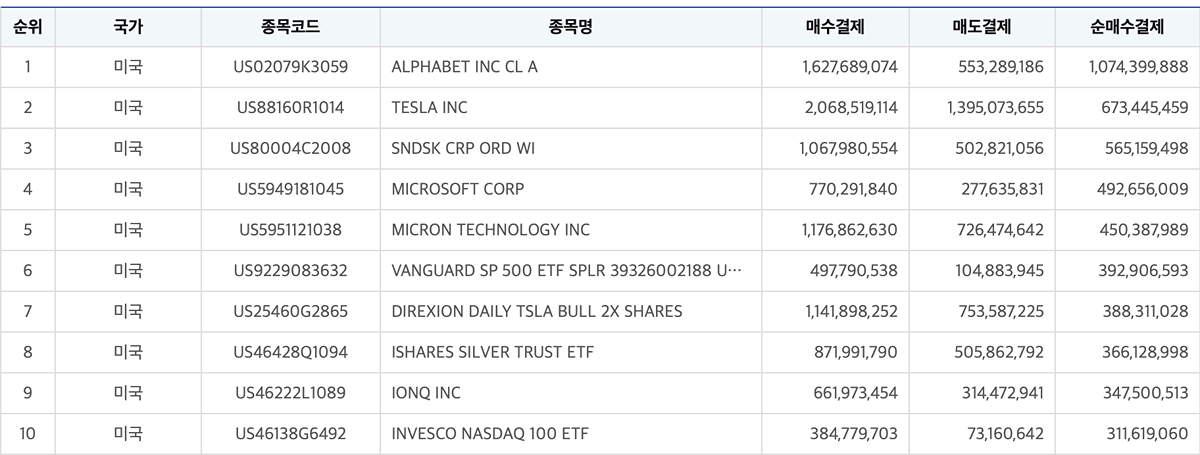Click truncated VANGUARD SP 500 ETF name

tap(566, 271)
